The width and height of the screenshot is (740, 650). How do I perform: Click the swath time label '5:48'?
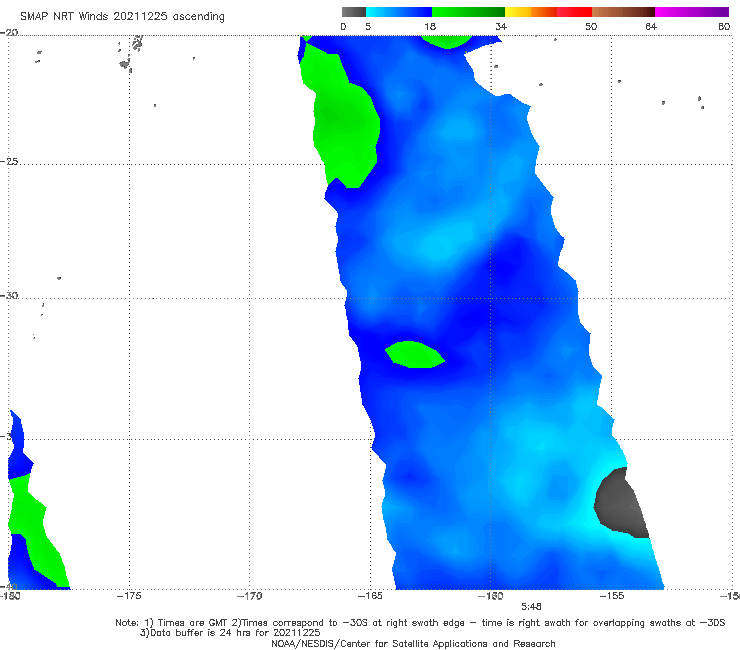click(x=531, y=607)
